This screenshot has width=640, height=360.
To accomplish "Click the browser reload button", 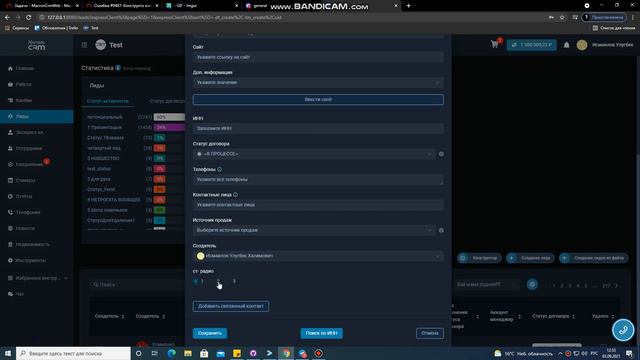I will click(29, 18).
